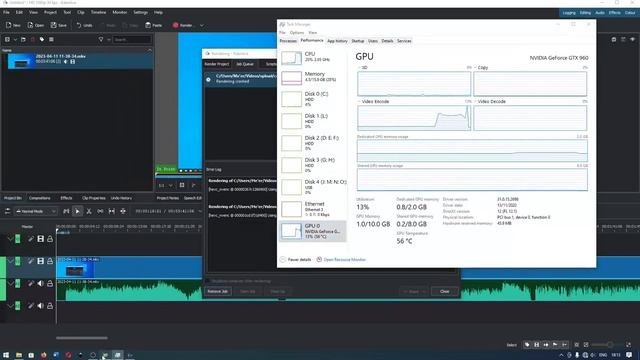Select the Slip tool in timeline toolbar
This screenshot has width=640, height=360.
pyautogui.click(x=111, y=211)
